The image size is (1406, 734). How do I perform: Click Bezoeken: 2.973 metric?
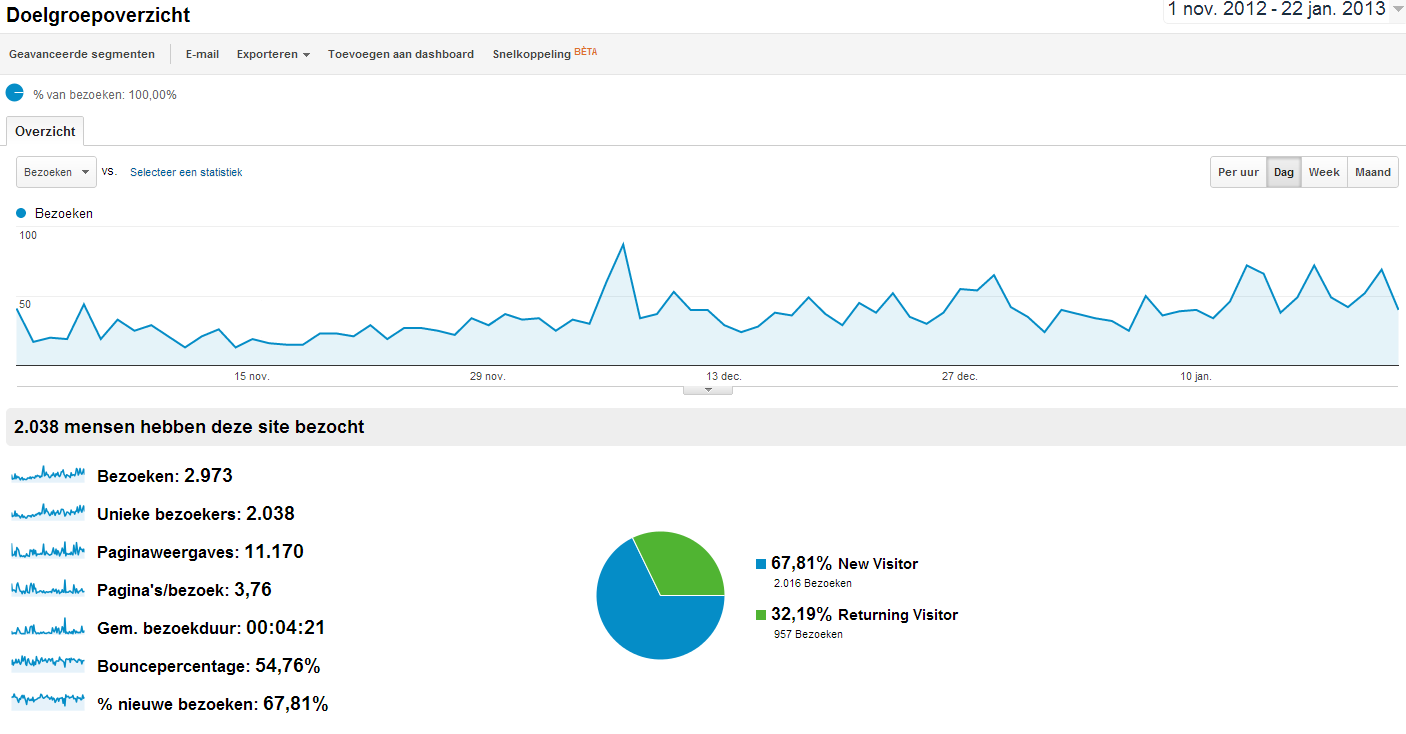coord(165,476)
